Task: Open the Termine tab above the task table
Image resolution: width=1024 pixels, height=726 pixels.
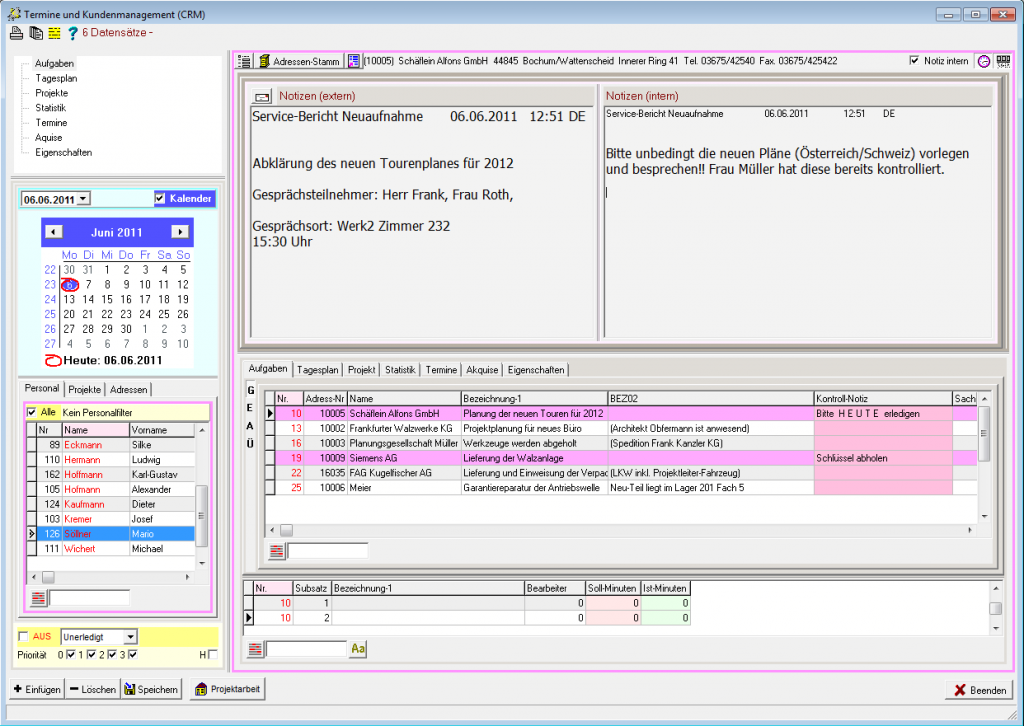Action: (x=441, y=370)
